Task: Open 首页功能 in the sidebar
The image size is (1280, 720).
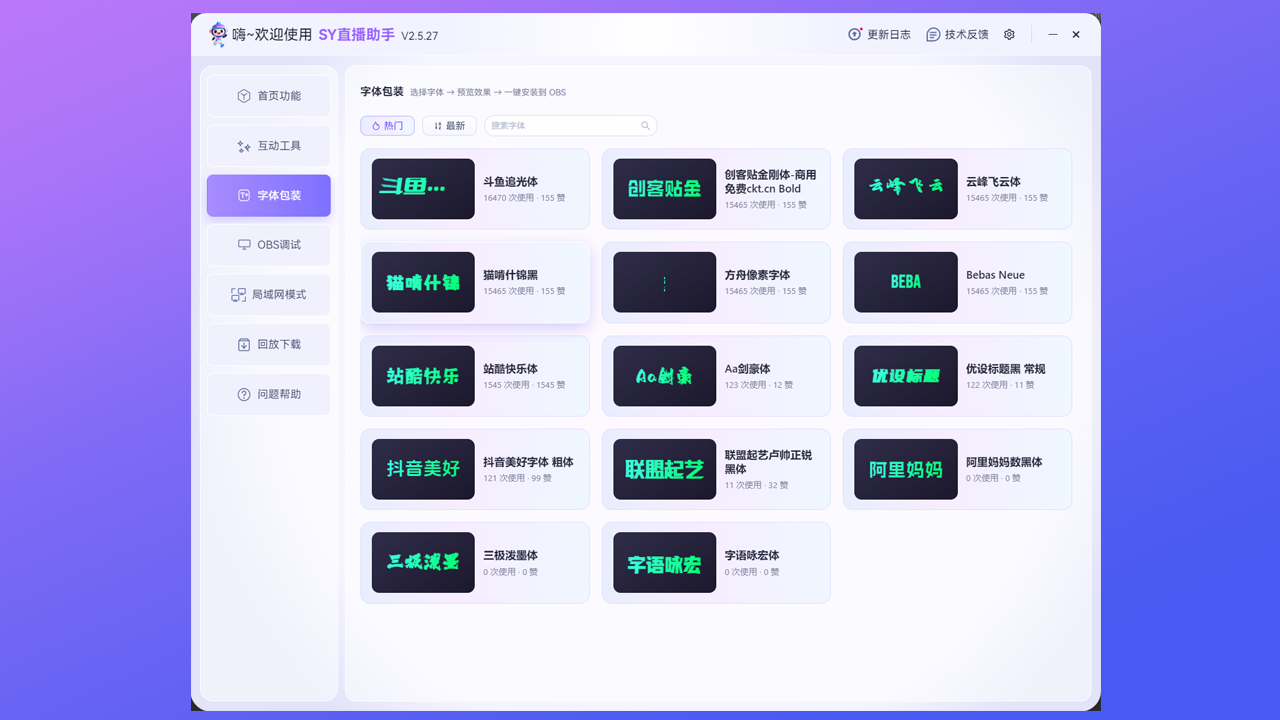Action: [269, 96]
